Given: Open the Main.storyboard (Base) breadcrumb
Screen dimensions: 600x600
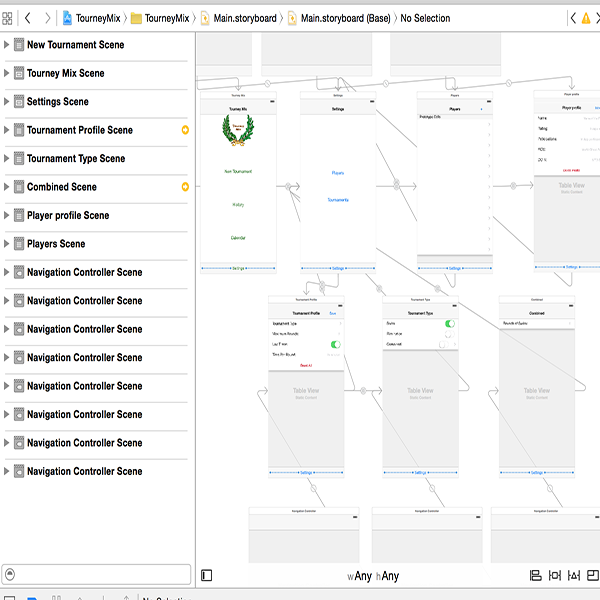Looking at the screenshot, I should pyautogui.click(x=339, y=18).
